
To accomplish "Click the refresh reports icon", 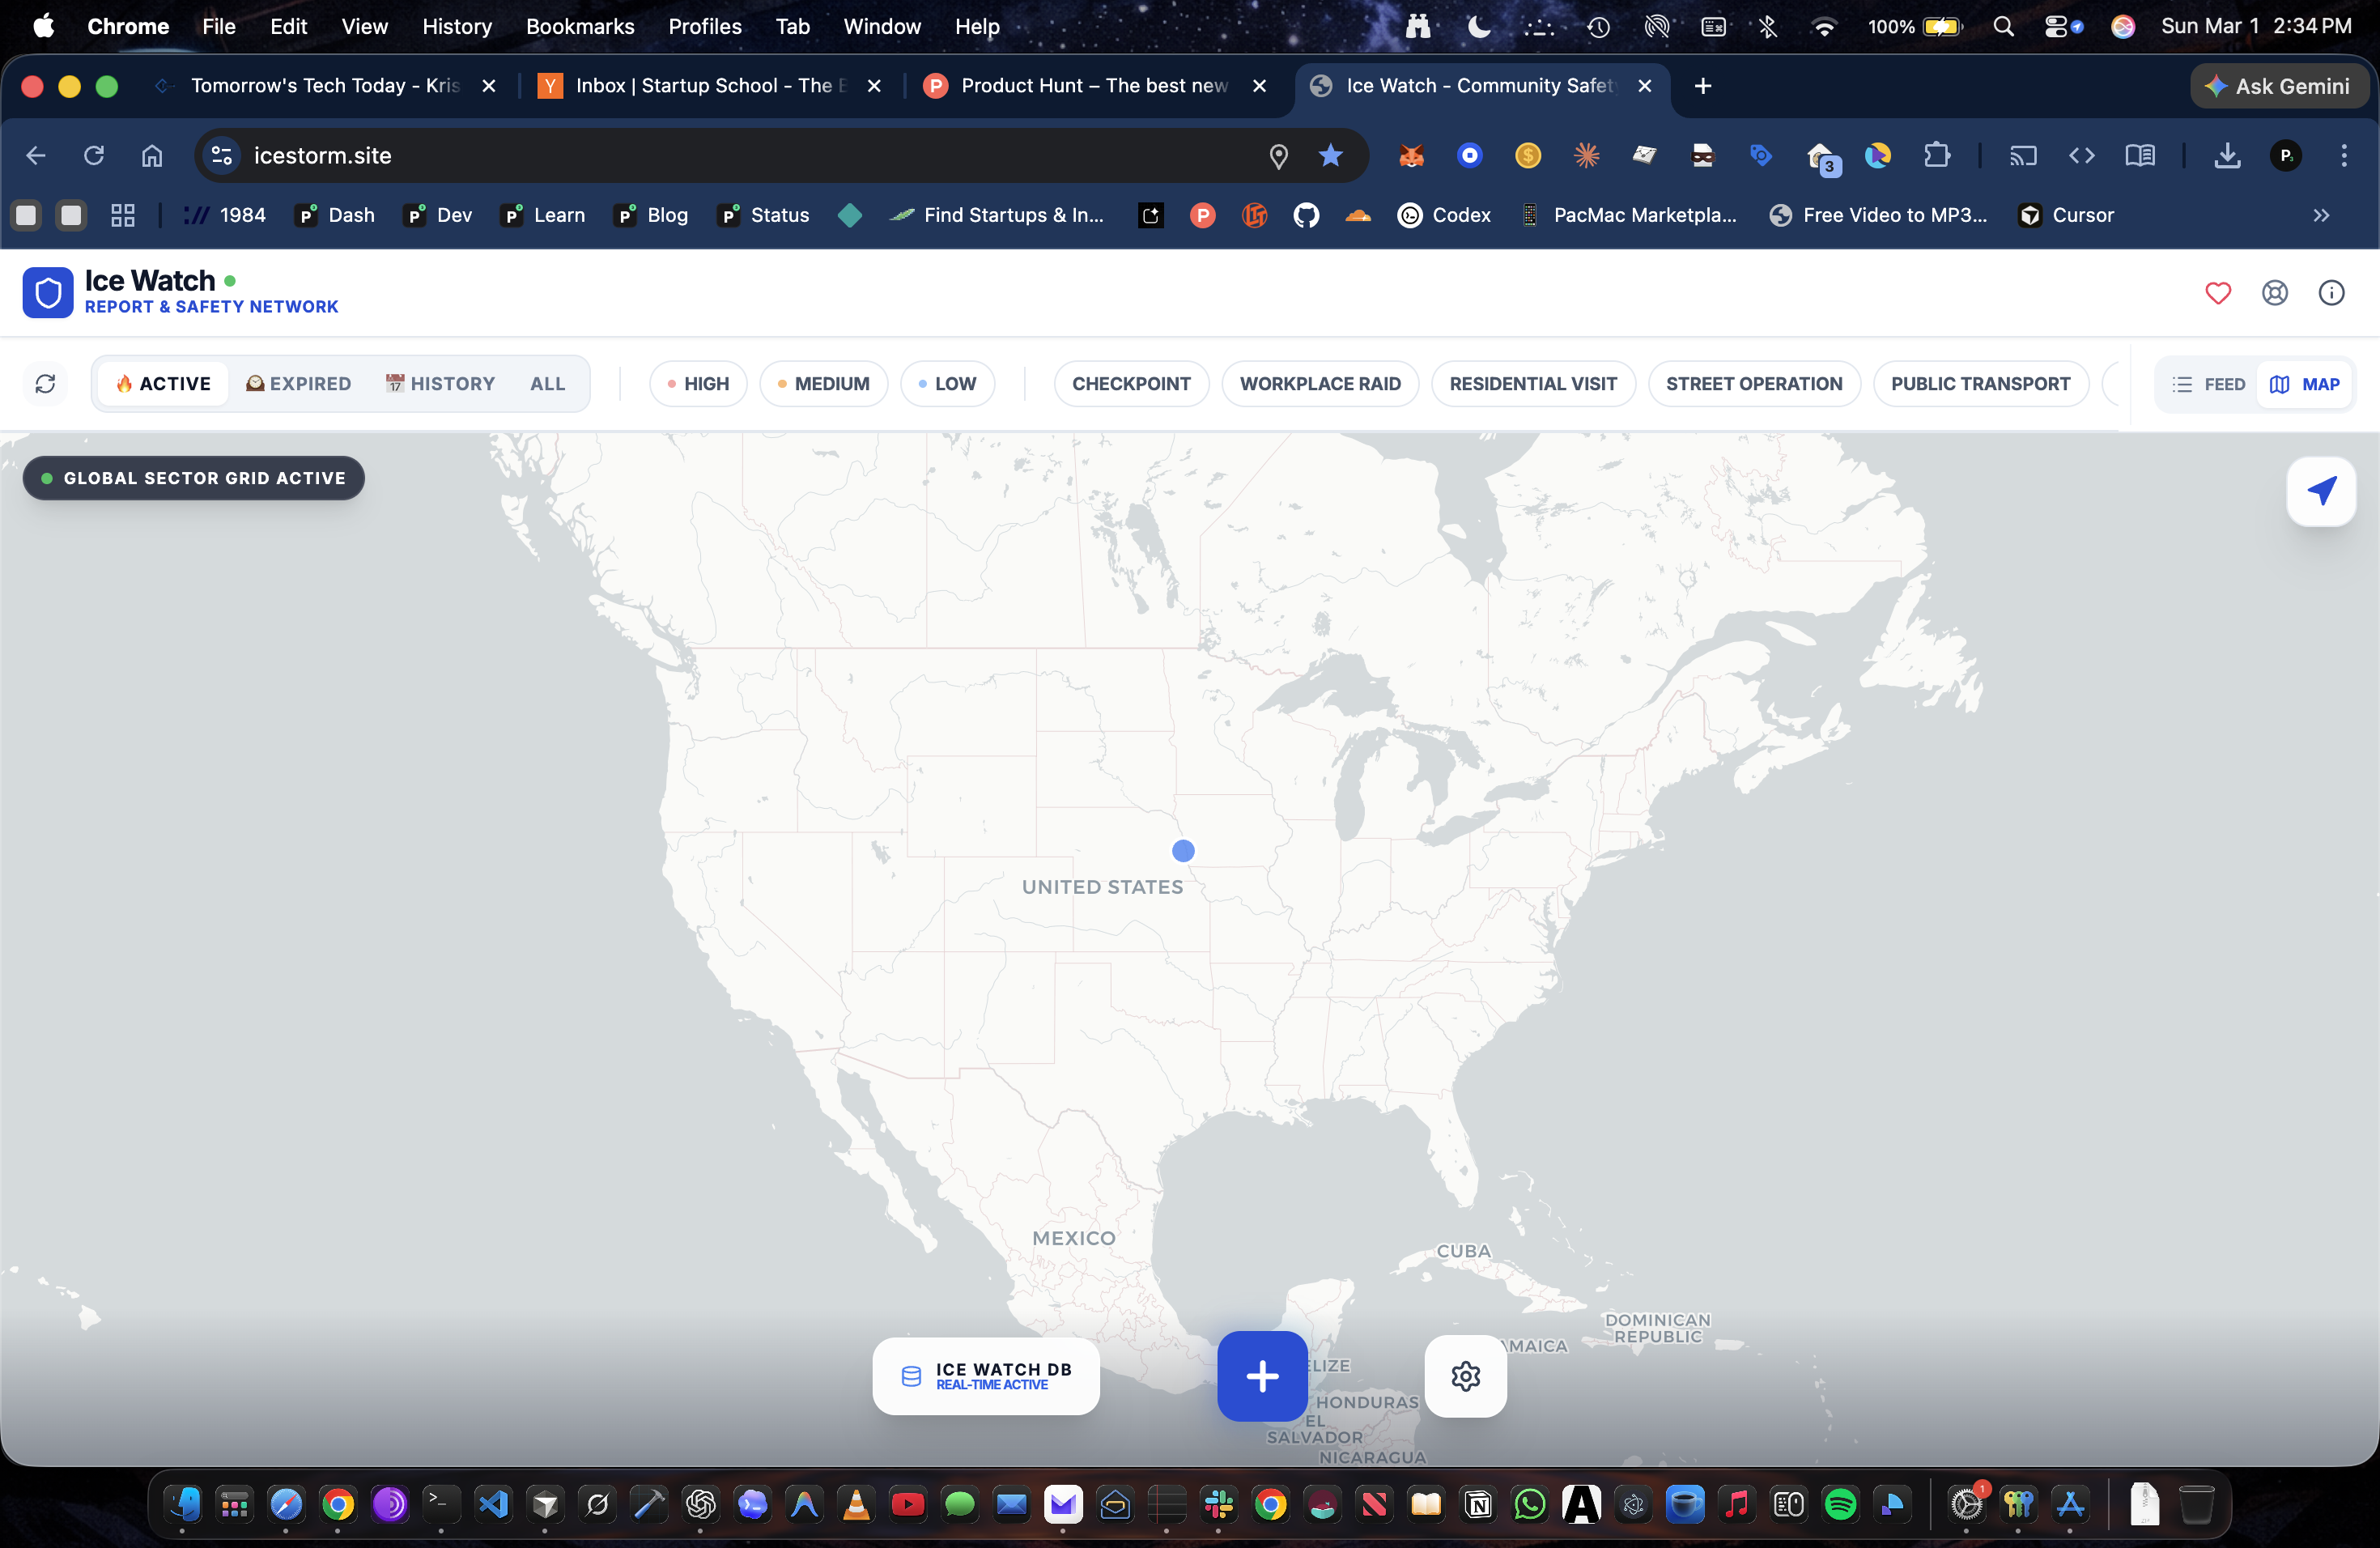I will [x=46, y=383].
